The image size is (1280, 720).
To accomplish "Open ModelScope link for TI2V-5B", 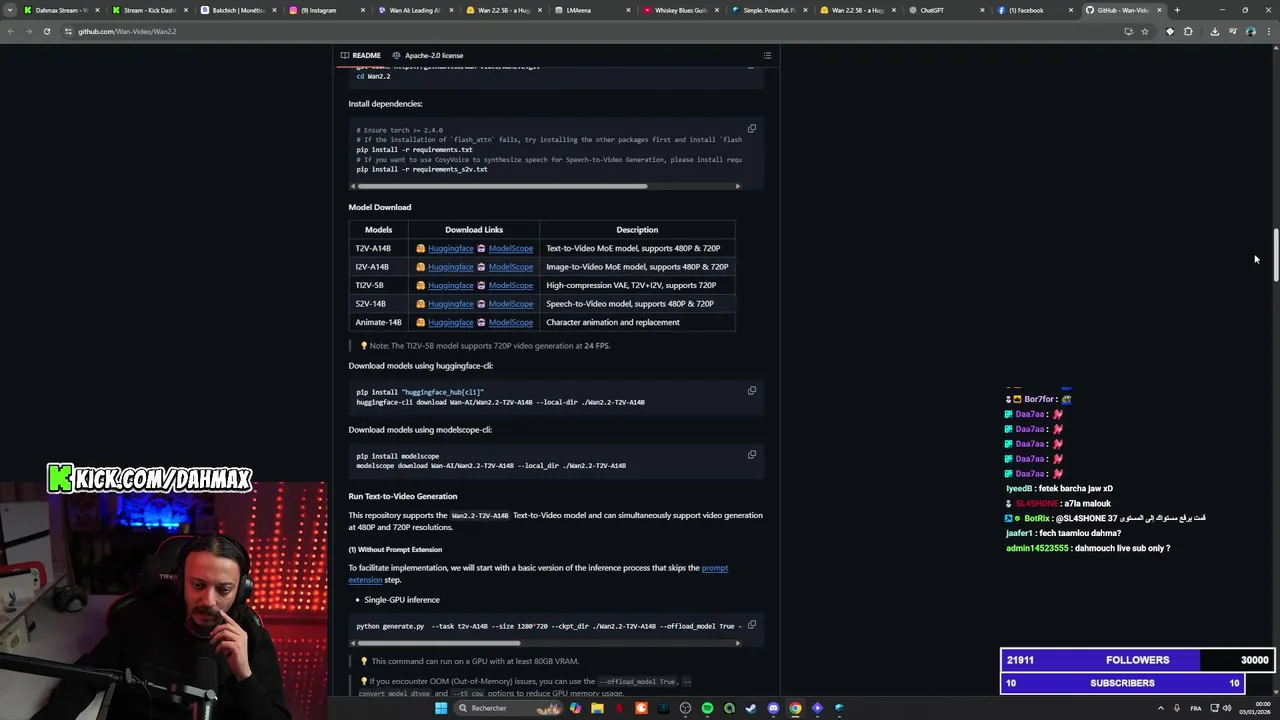I will pos(510,285).
